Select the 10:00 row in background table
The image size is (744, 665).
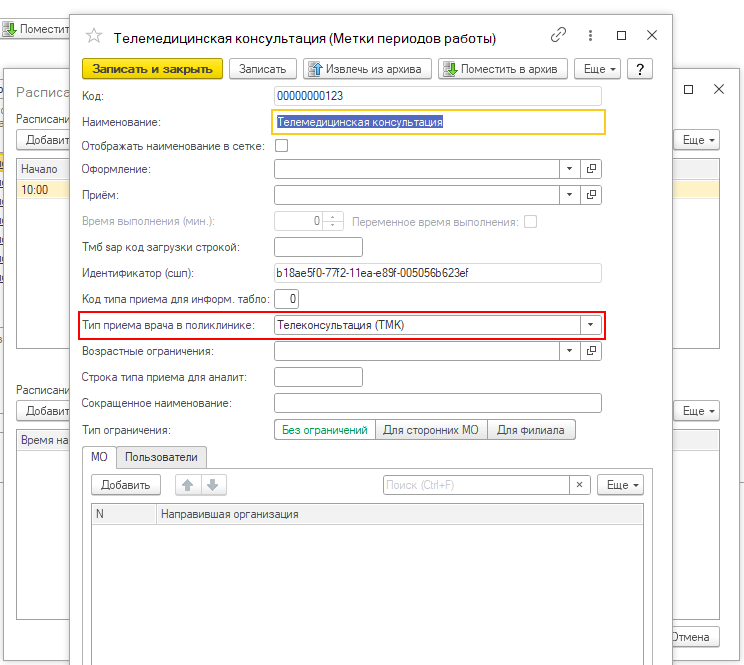click(43, 190)
